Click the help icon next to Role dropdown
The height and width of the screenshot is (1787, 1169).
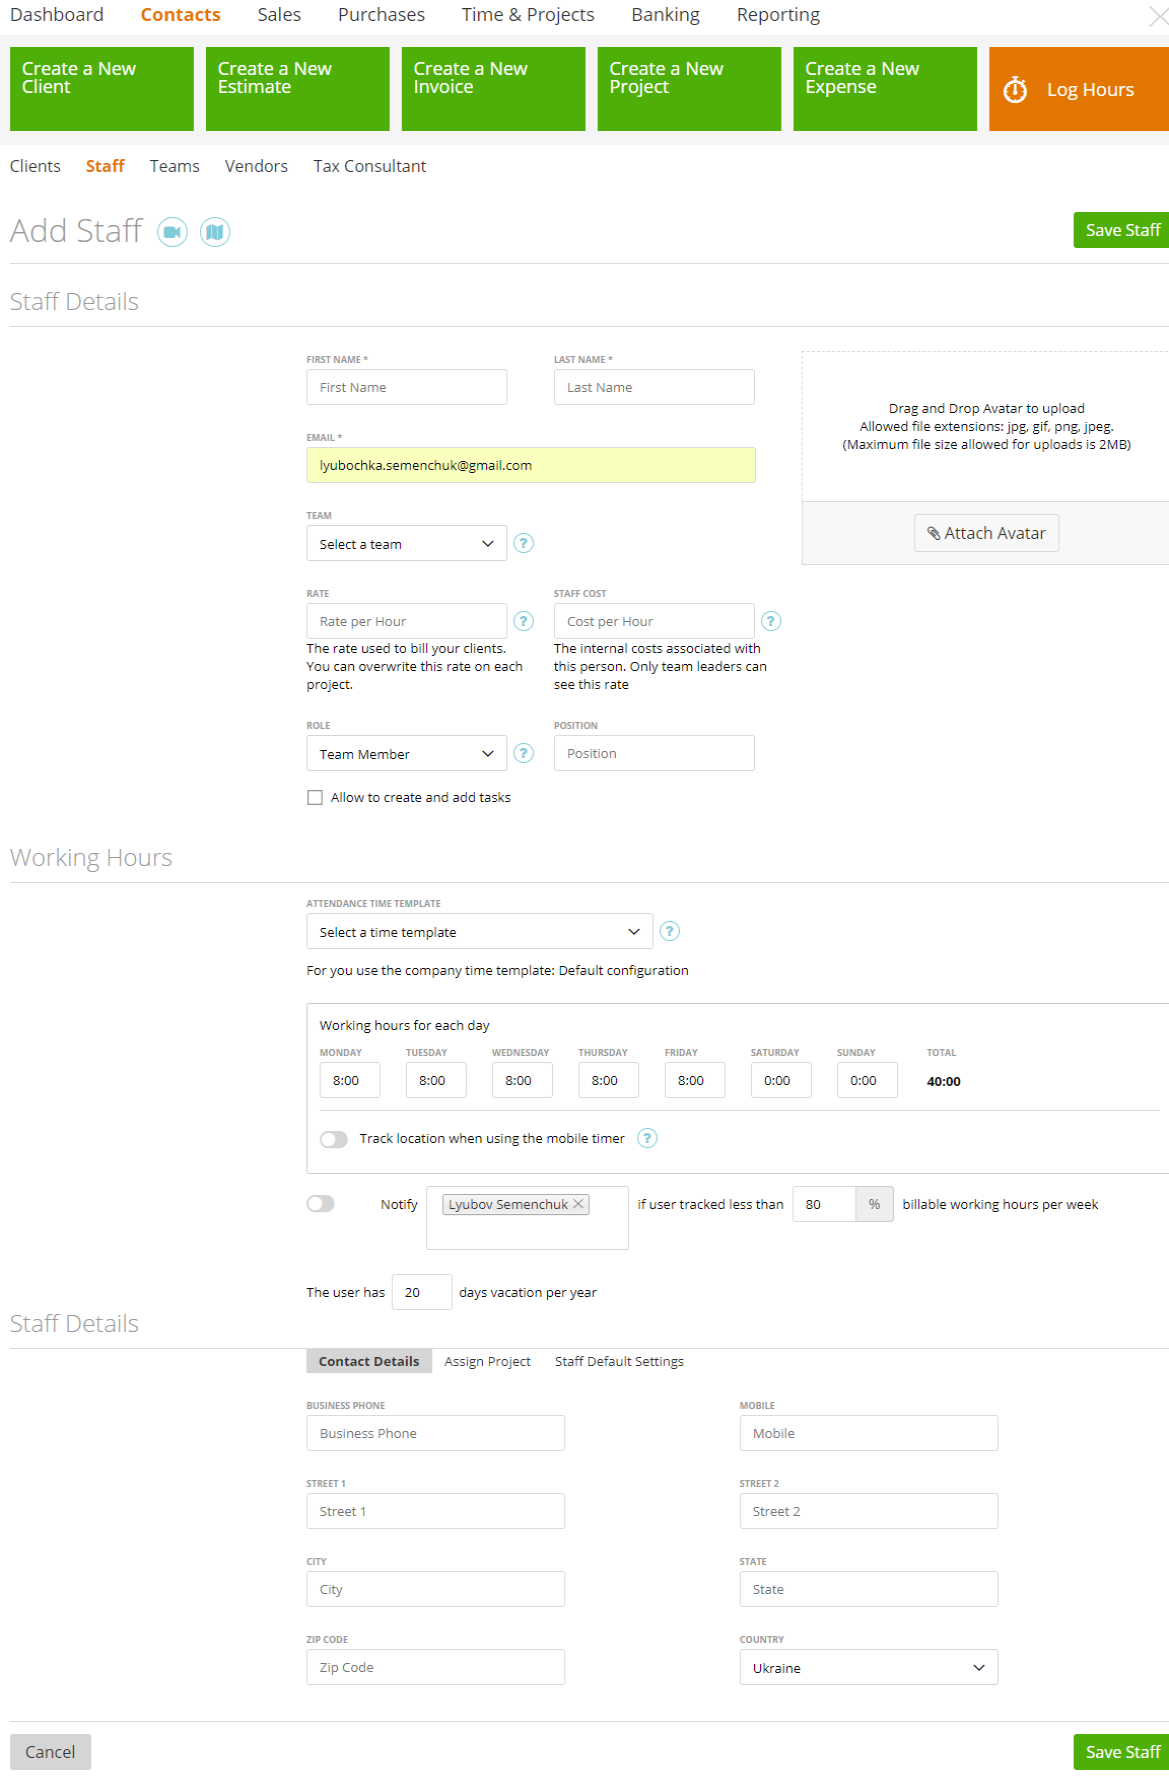click(x=523, y=753)
